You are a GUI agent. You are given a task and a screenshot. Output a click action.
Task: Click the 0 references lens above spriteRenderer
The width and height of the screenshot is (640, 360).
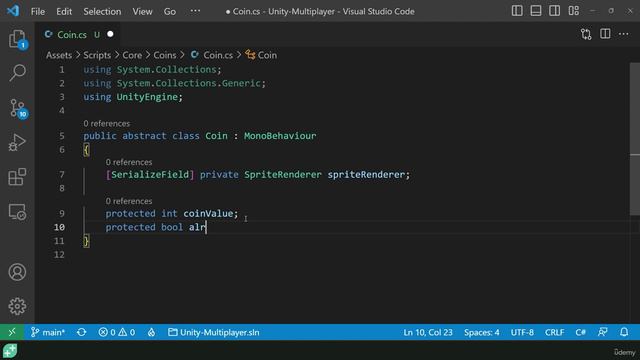click(x=129, y=162)
